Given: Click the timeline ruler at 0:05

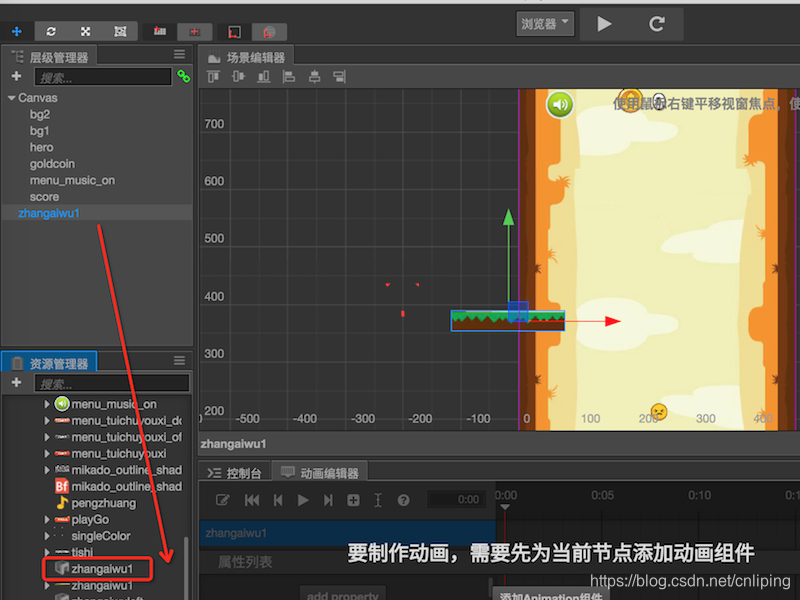Looking at the screenshot, I should tap(601, 495).
